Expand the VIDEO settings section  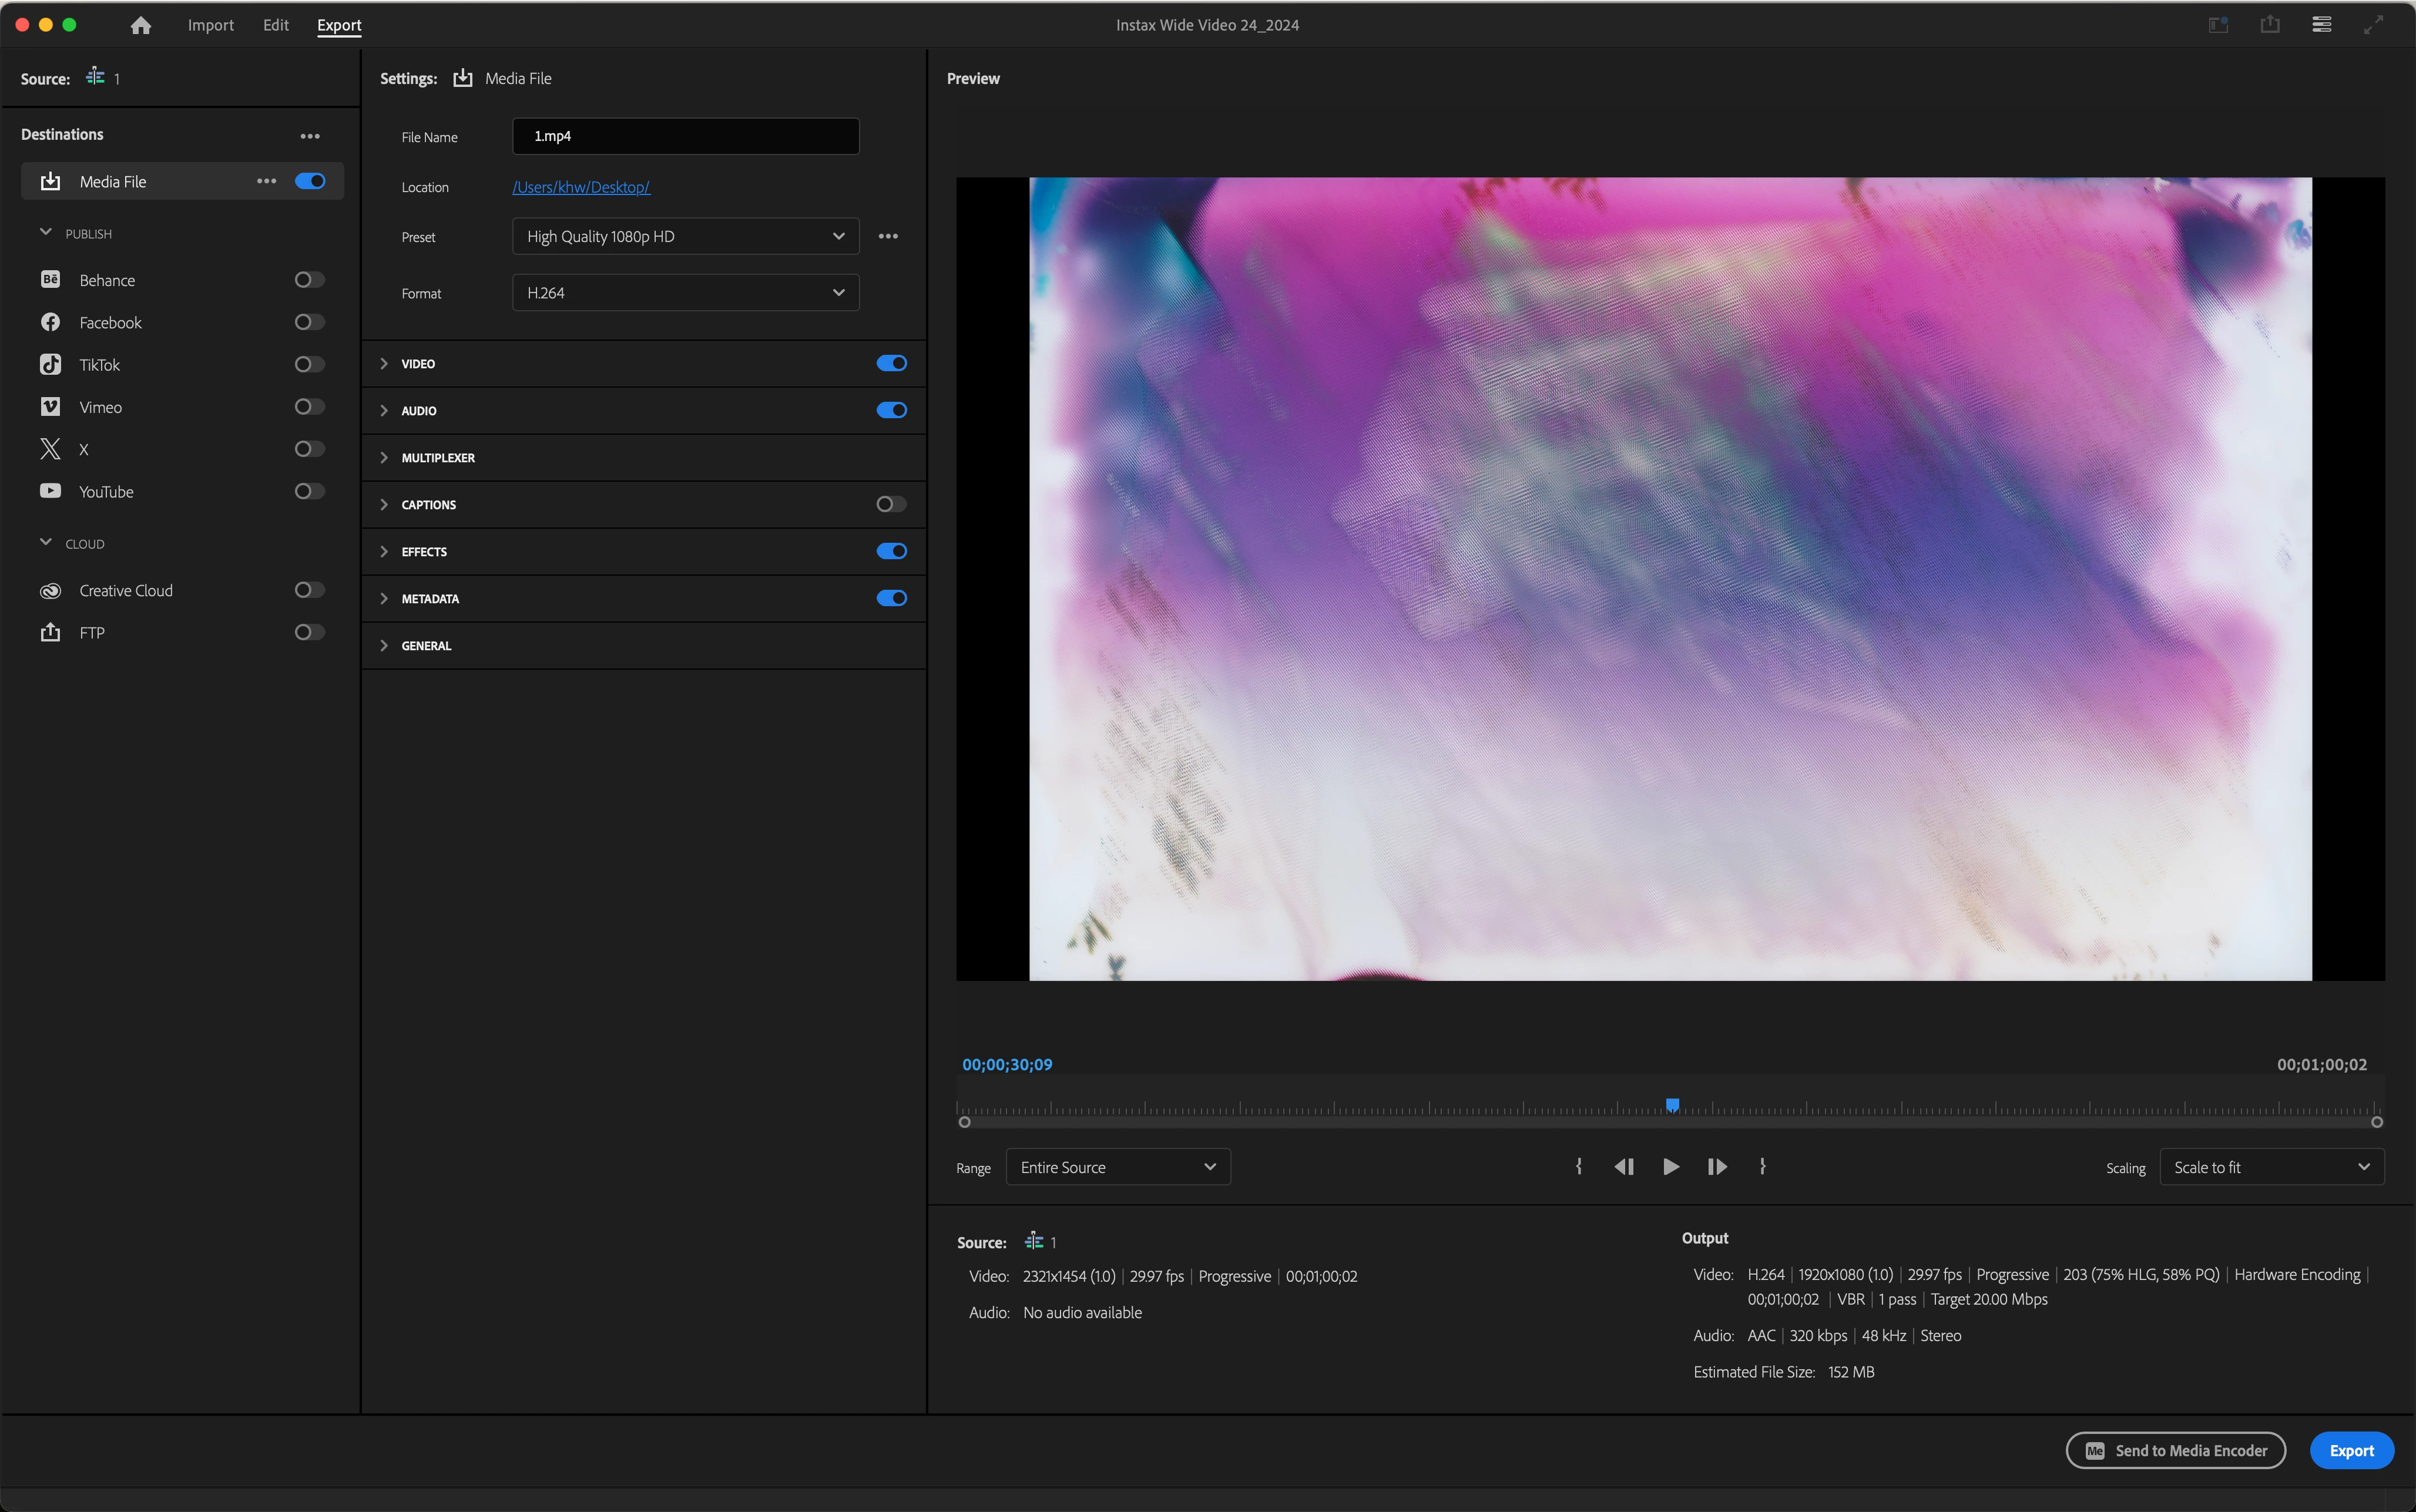coord(384,364)
